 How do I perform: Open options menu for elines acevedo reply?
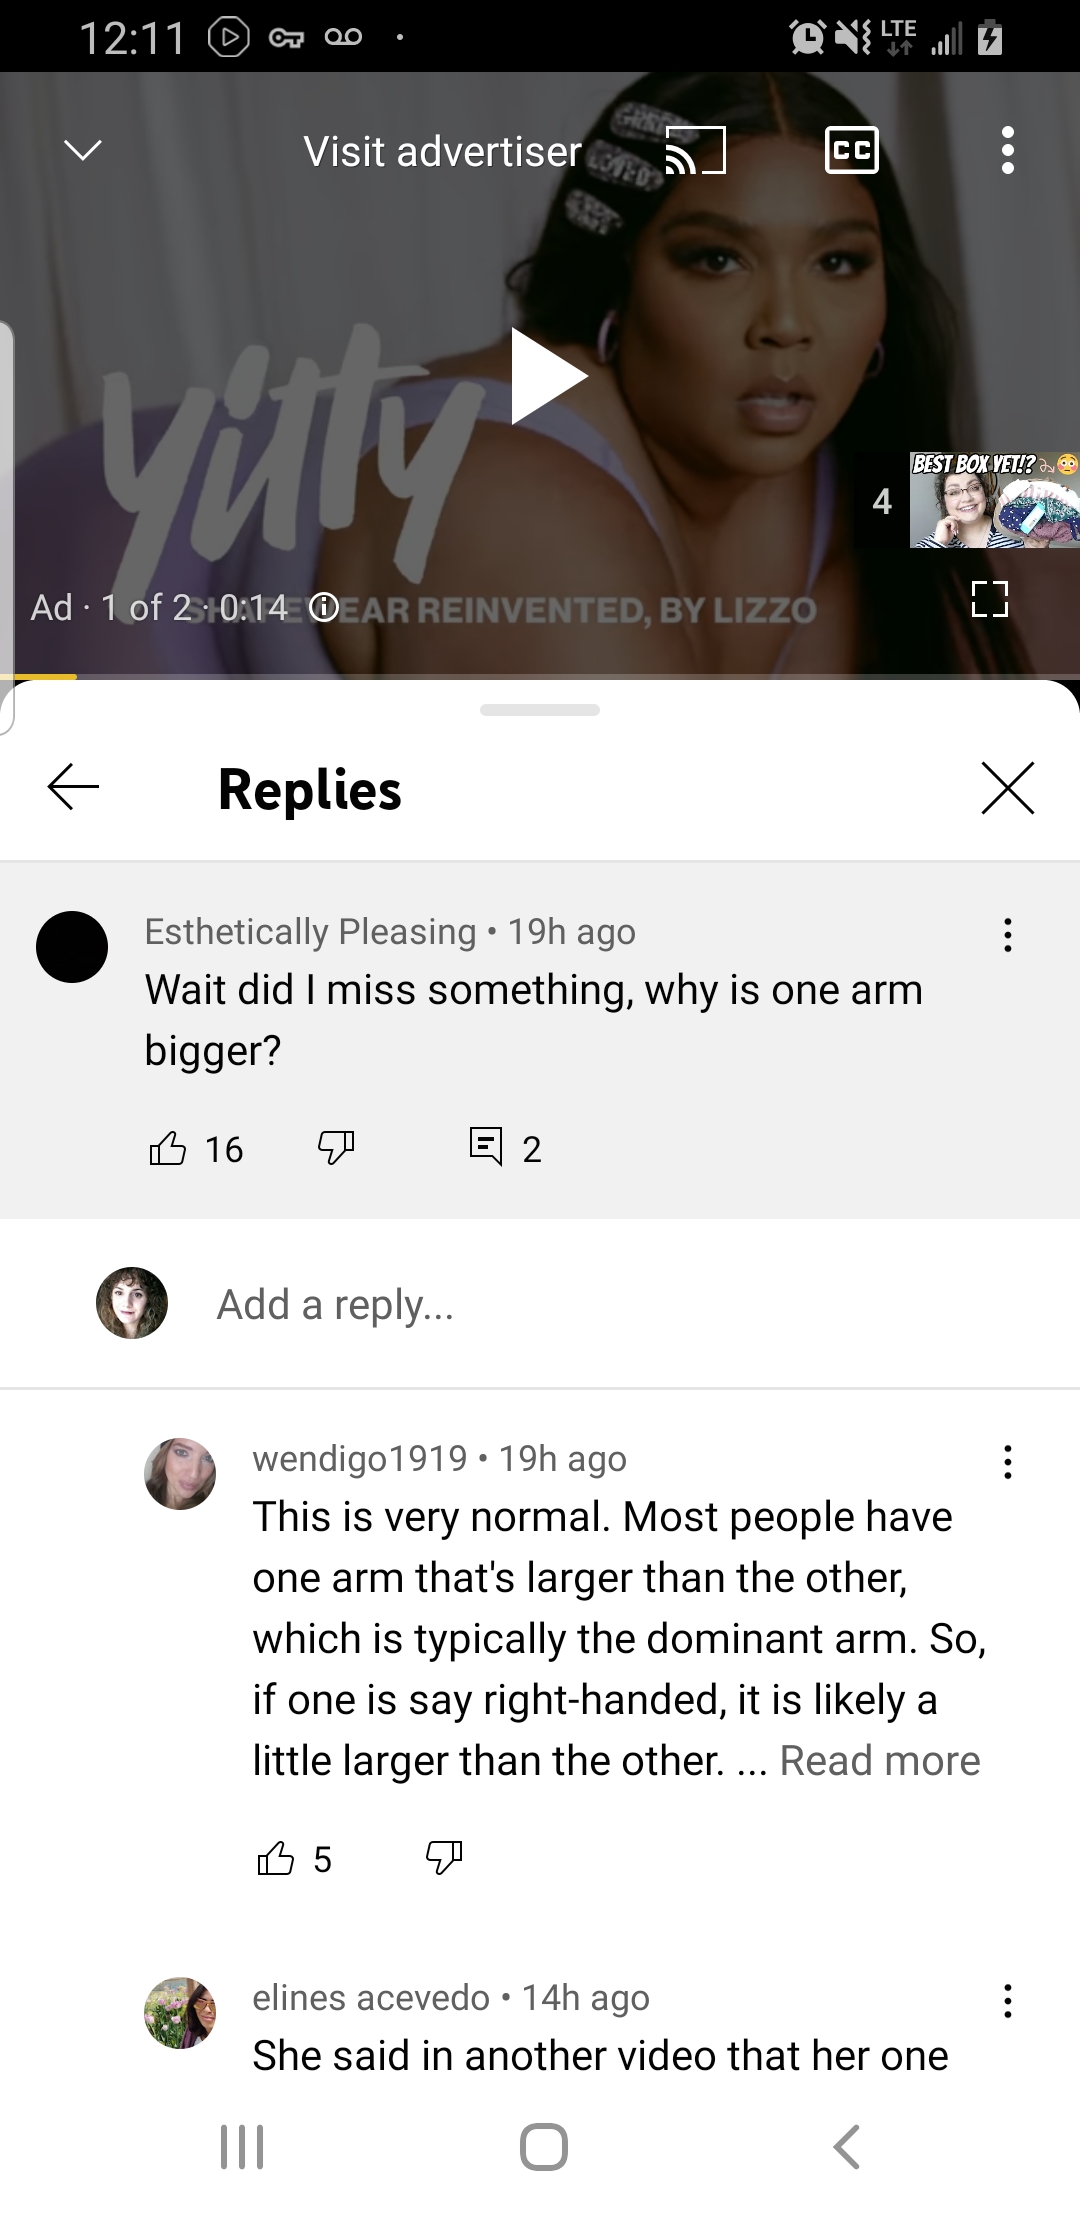point(1008,2001)
